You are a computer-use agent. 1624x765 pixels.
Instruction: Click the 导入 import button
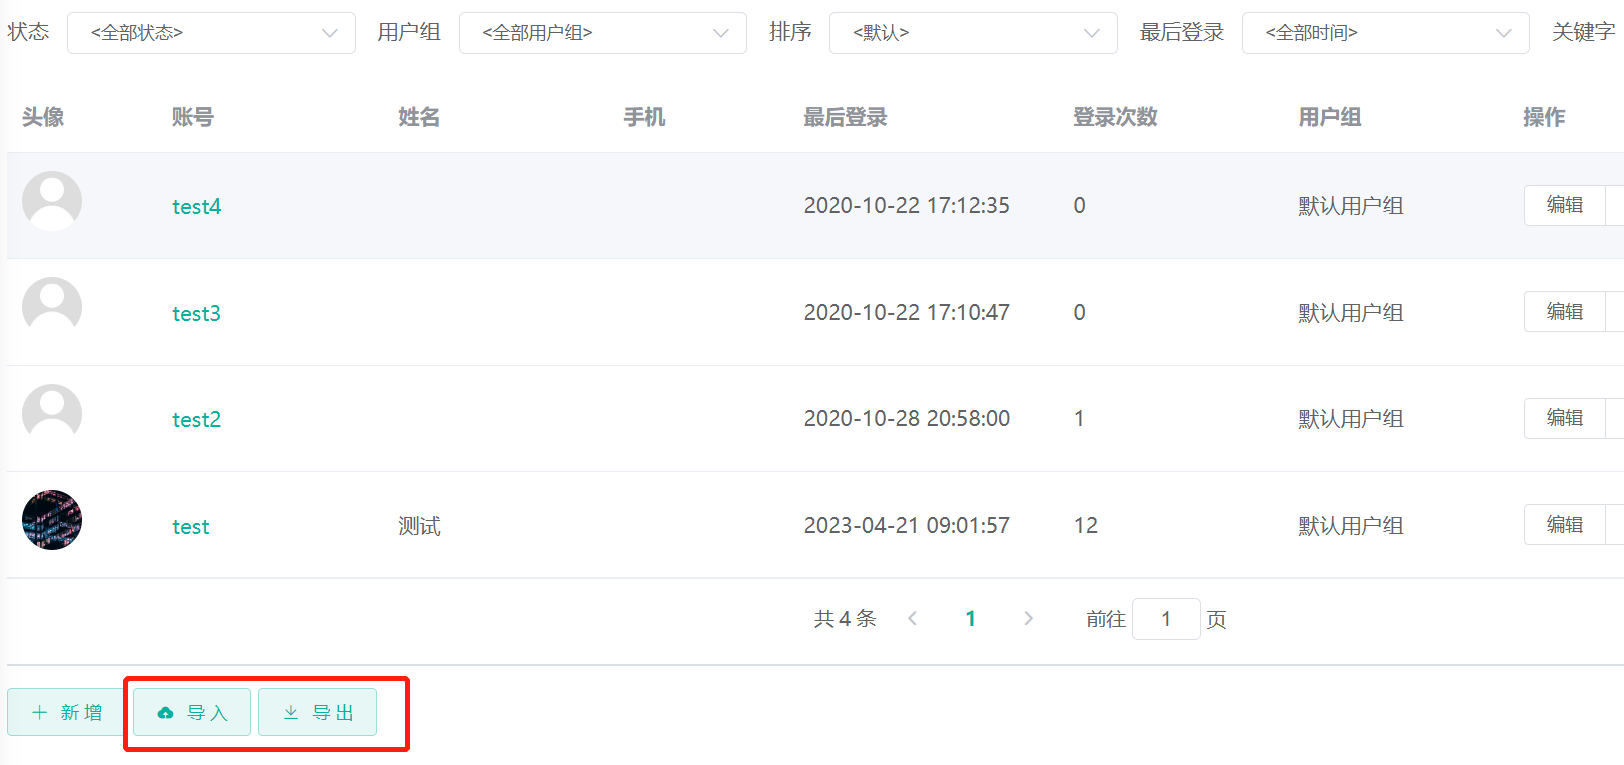[190, 712]
